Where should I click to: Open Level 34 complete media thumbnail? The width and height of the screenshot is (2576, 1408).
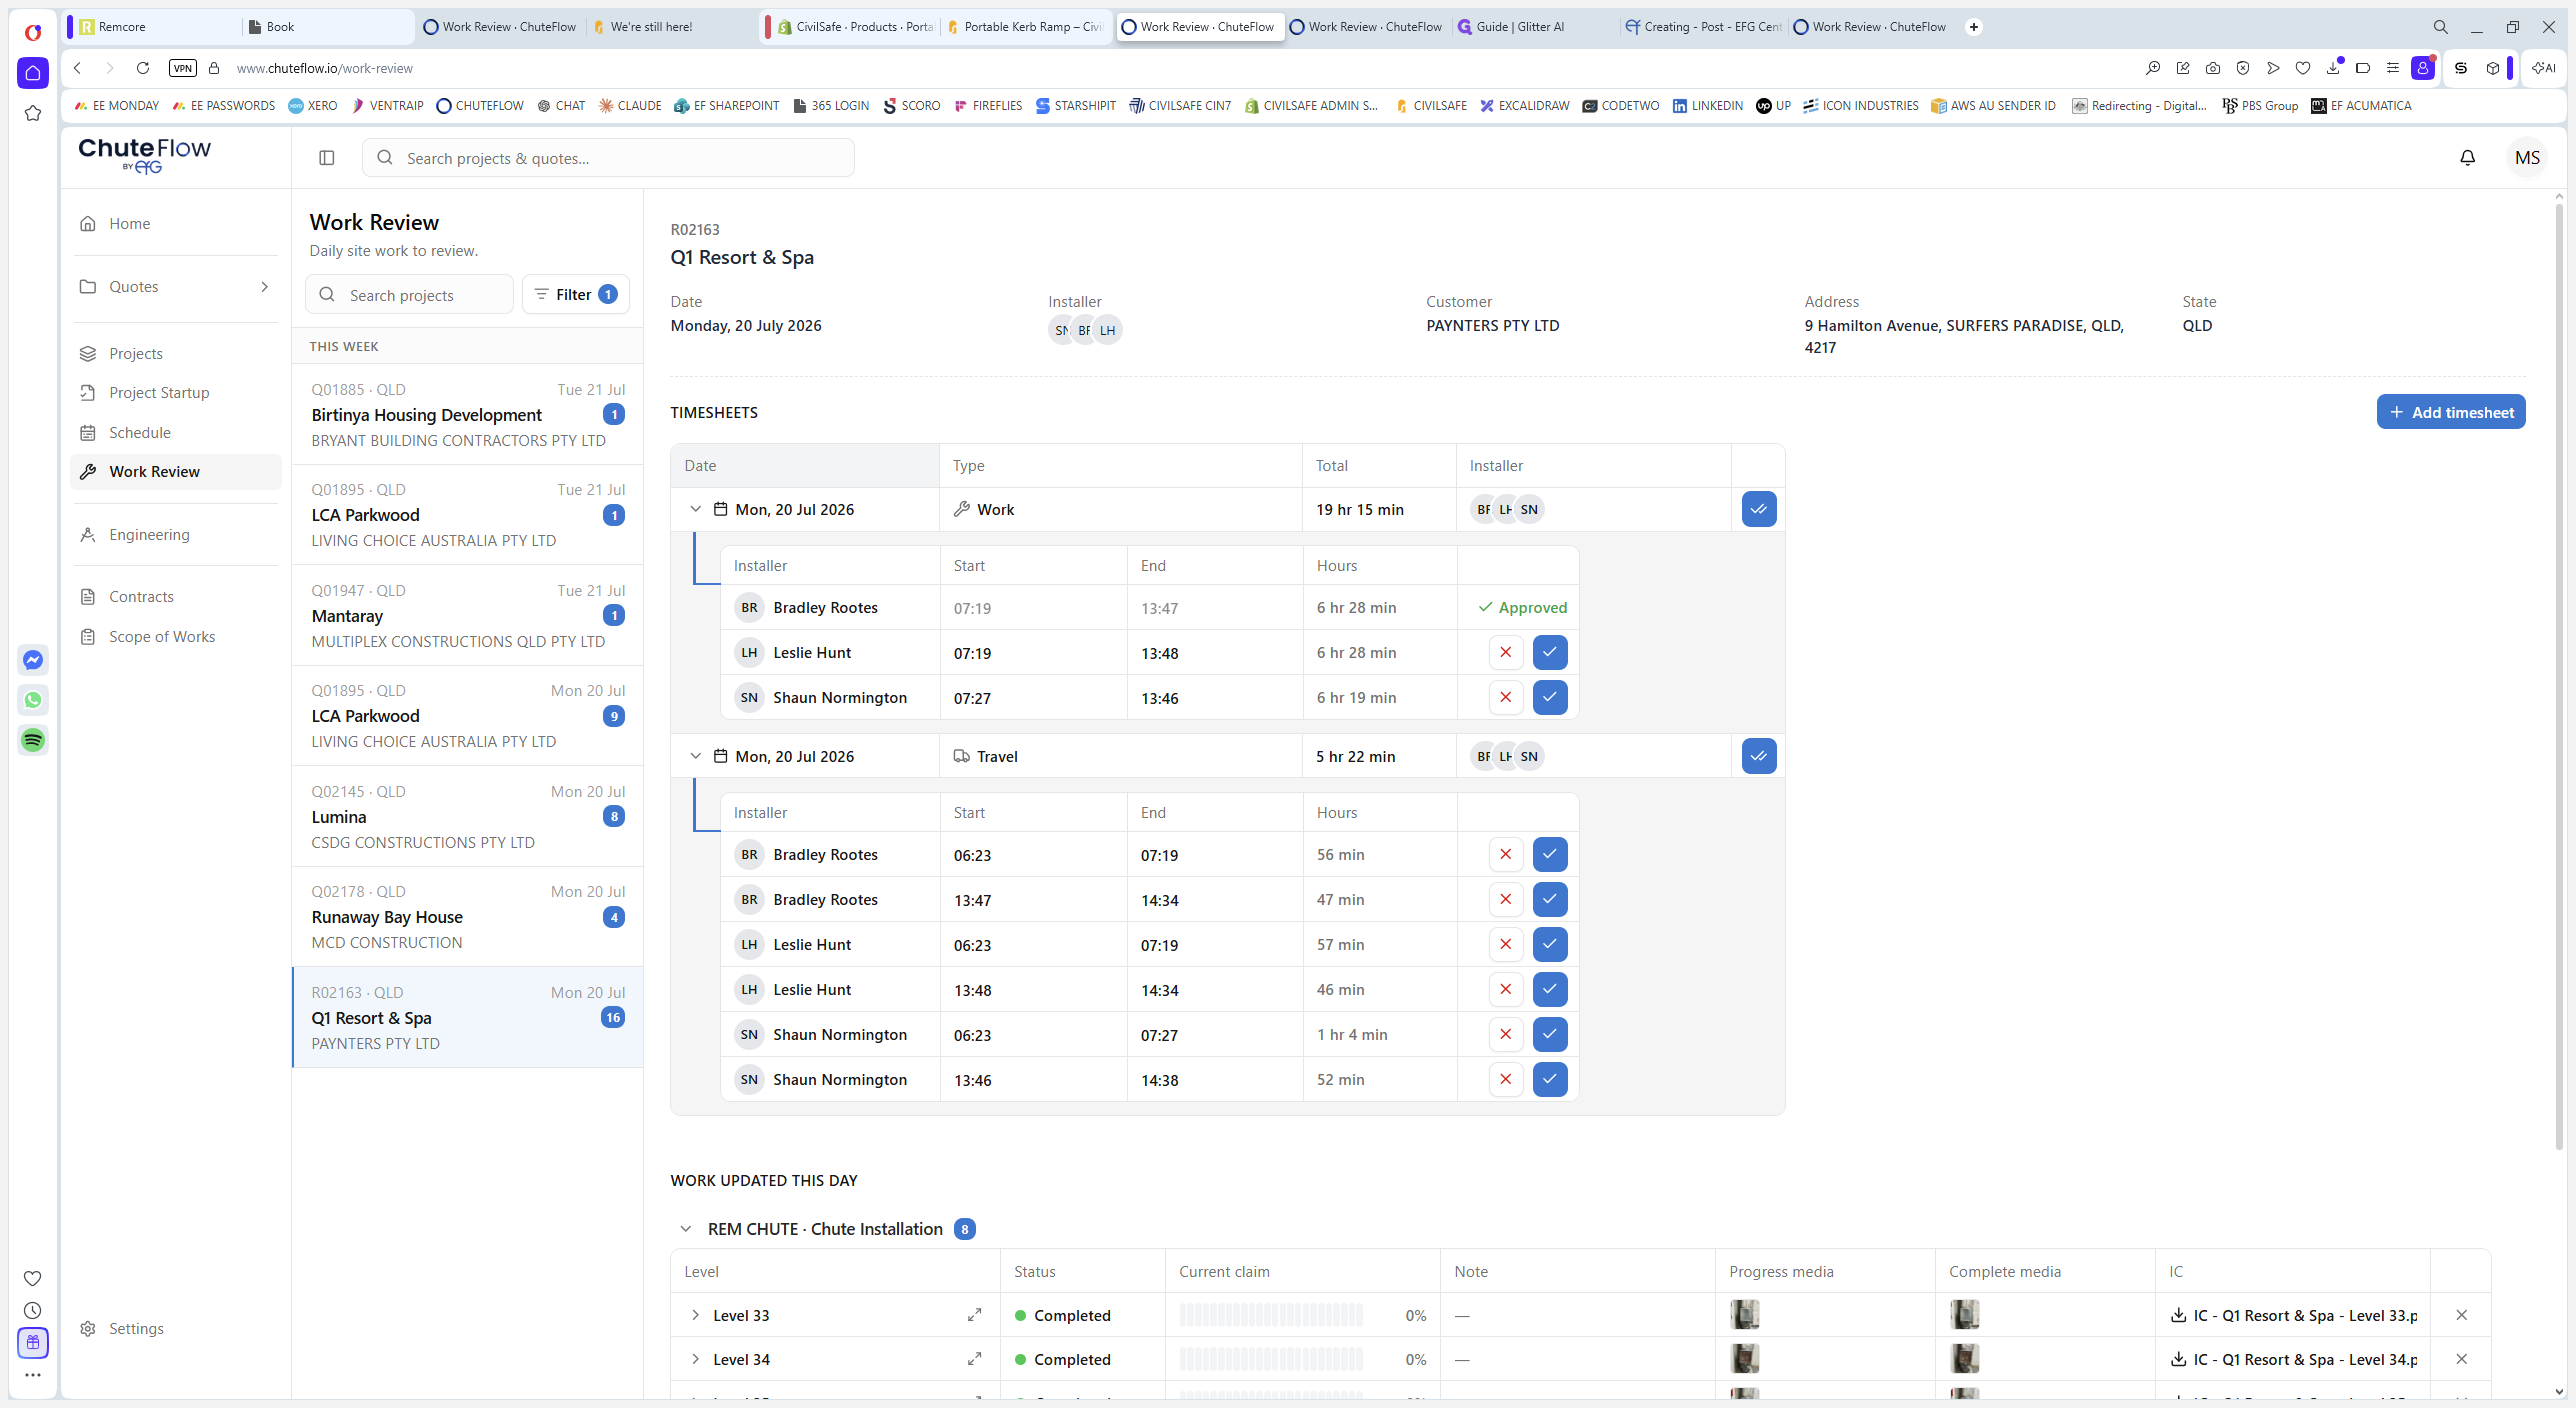pos(1964,1358)
